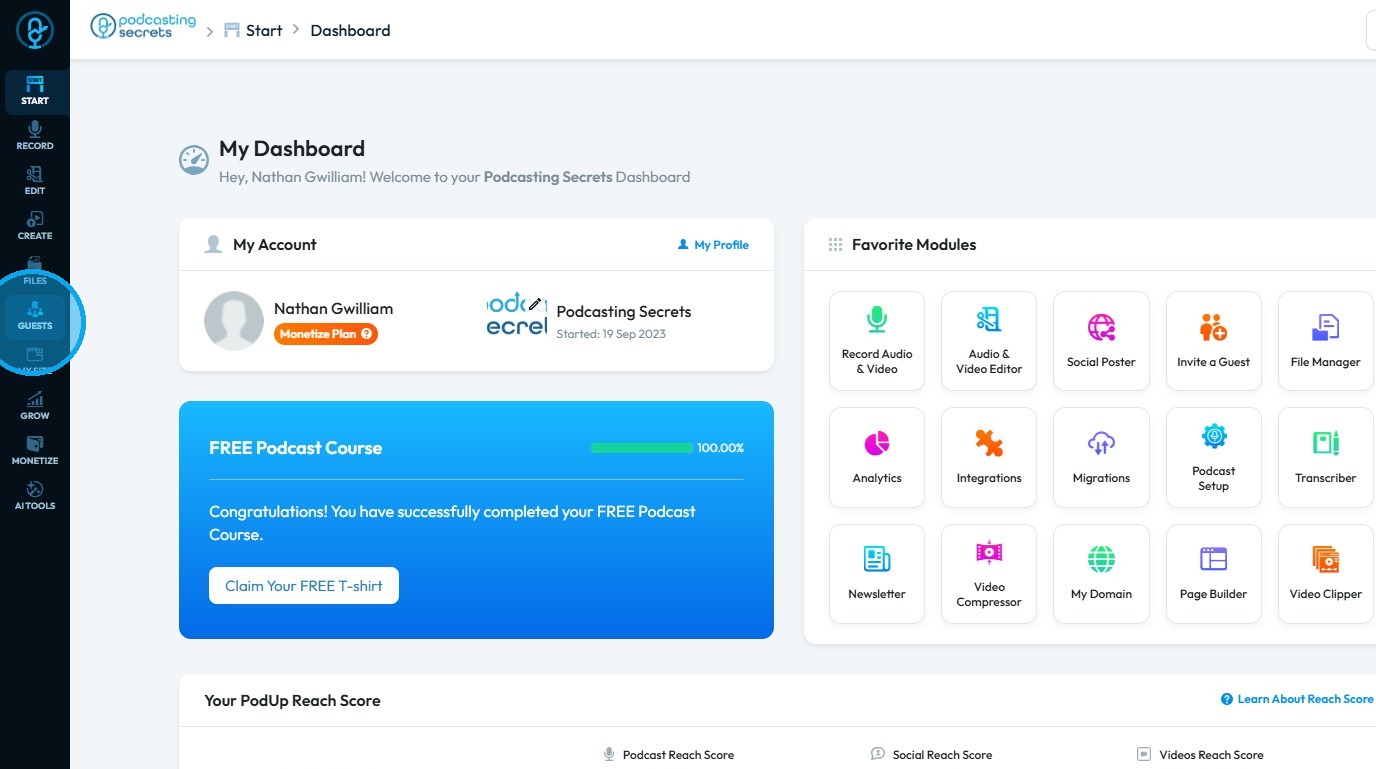The height and width of the screenshot is (769, 1376).
Task: Open the Record Audio & Video module
Action: click(x=877, y=340)
